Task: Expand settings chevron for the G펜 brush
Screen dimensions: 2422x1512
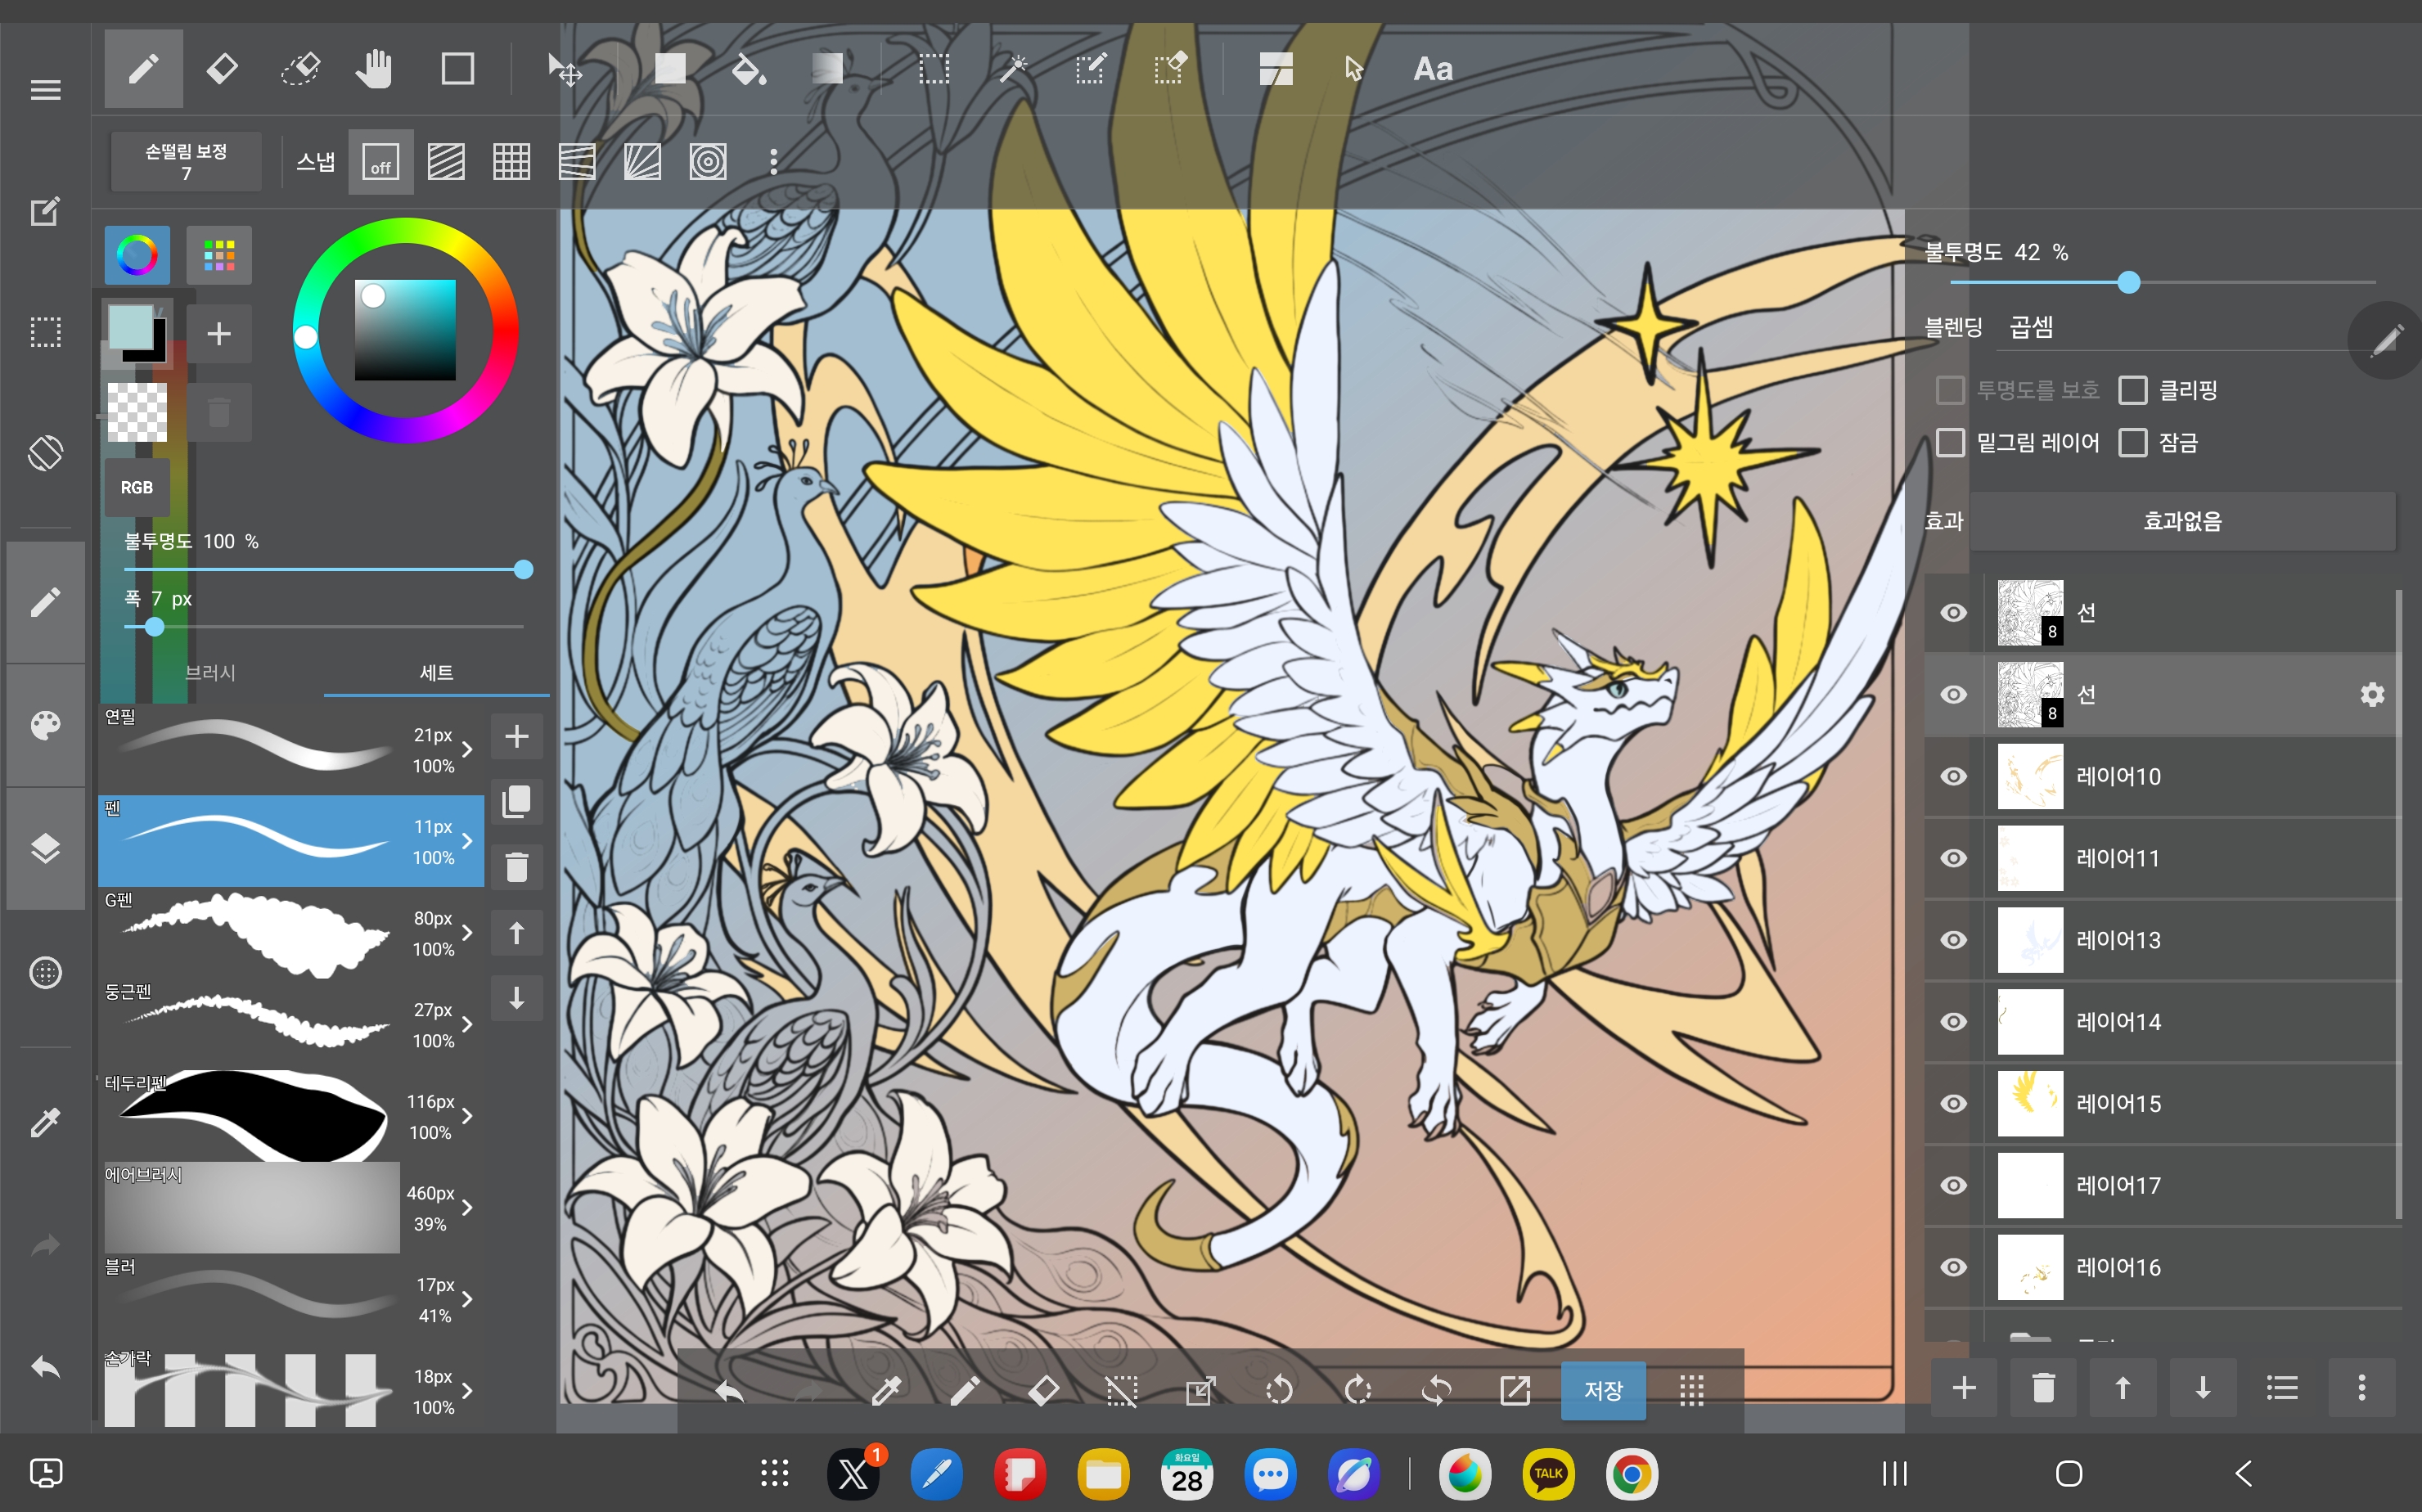Action: pos(467,933)
